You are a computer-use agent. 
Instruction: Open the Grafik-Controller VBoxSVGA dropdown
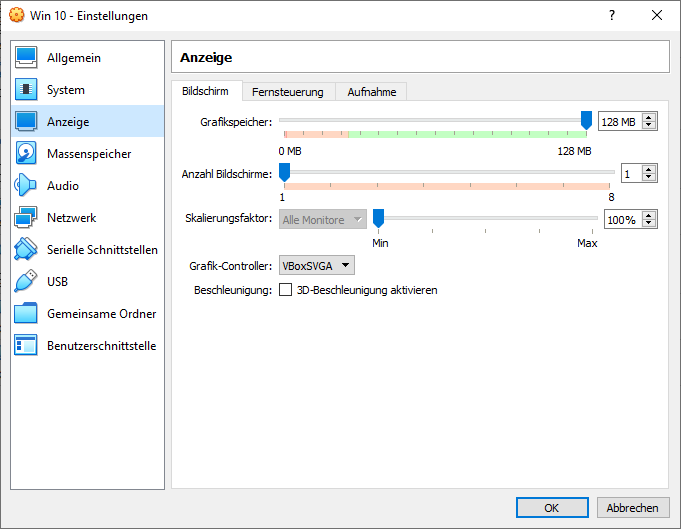[x=317, y=265]
